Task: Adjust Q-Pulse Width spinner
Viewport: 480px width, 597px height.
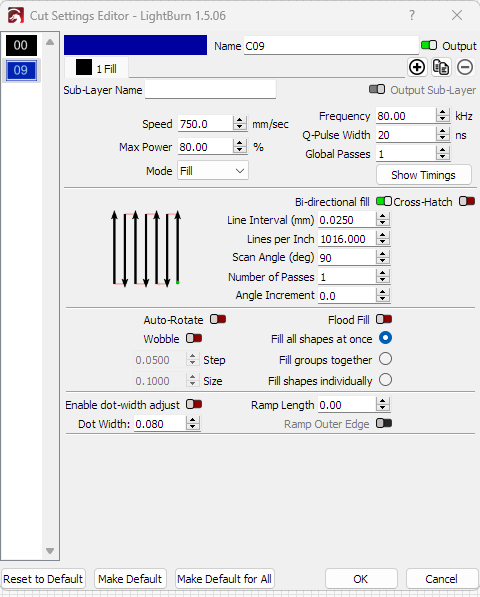Action: [x=442, y=134]
